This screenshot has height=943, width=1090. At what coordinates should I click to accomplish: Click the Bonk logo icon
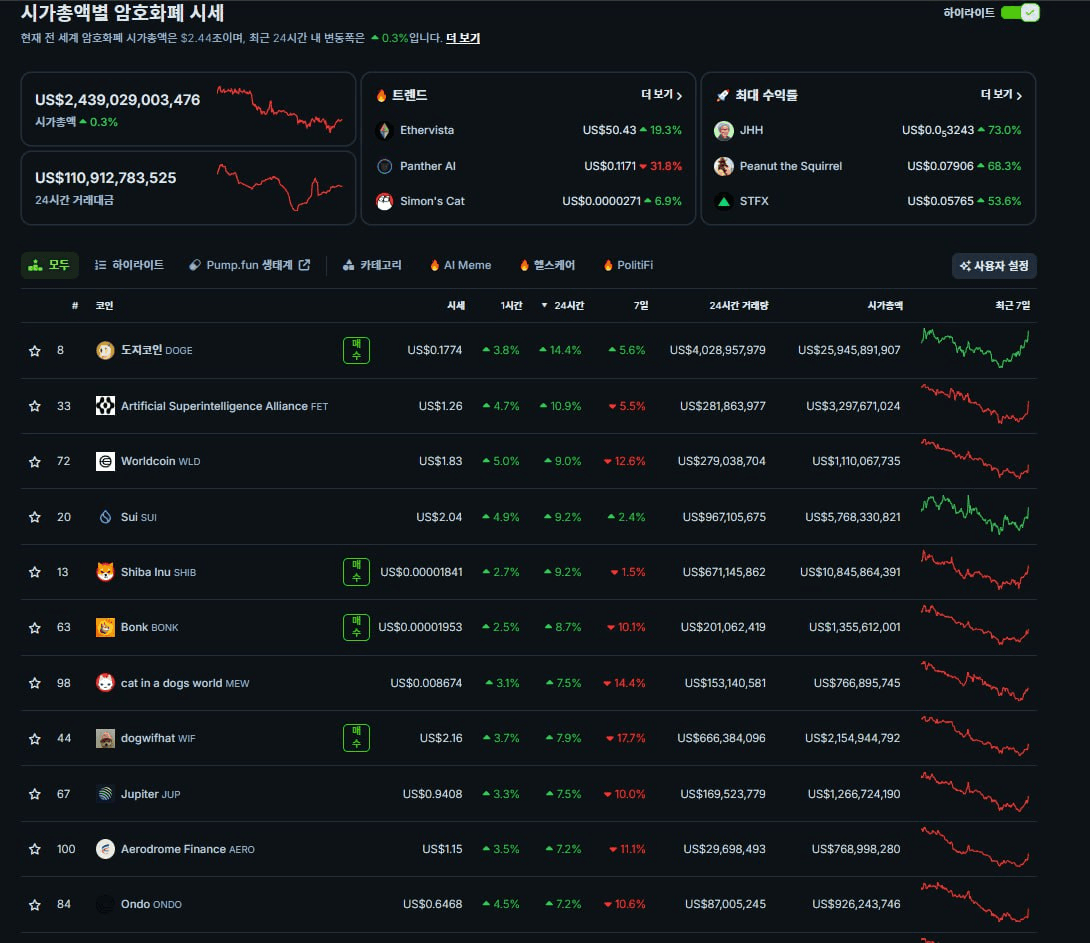(105, 627)
